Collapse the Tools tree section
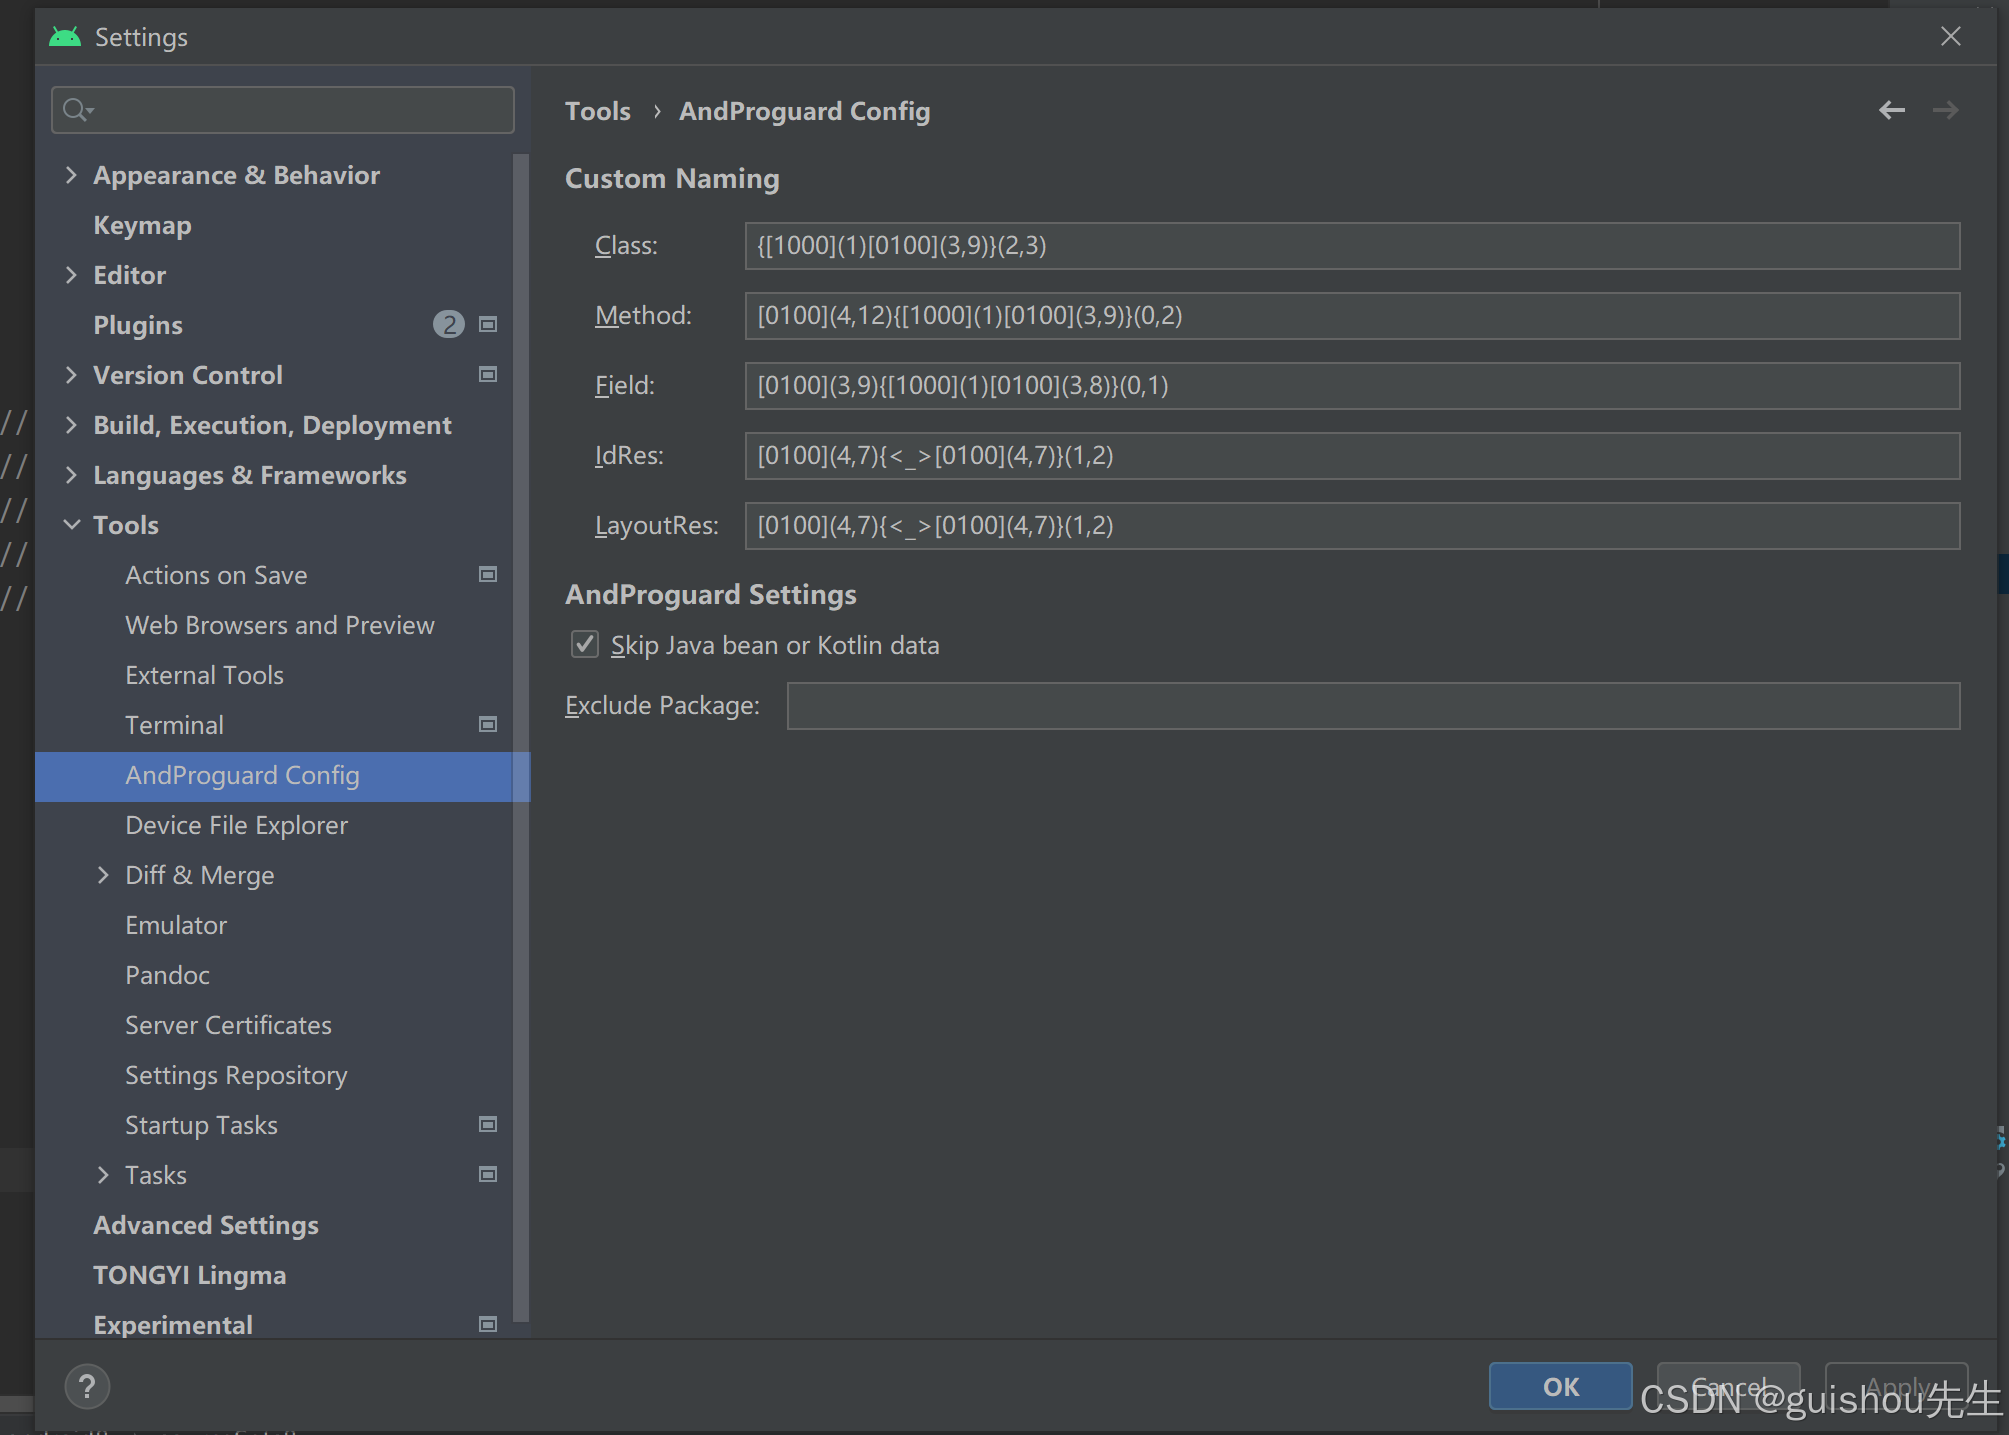 pyautogui.click(x=71, y=525)
